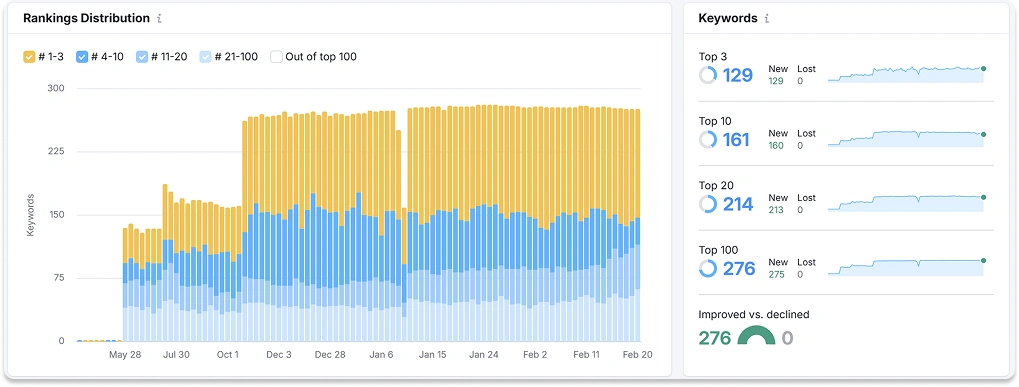This screenshot has width=1019, height=387.
Task: Click the Top 100 trend sparkline
Action: pos(907,267)
